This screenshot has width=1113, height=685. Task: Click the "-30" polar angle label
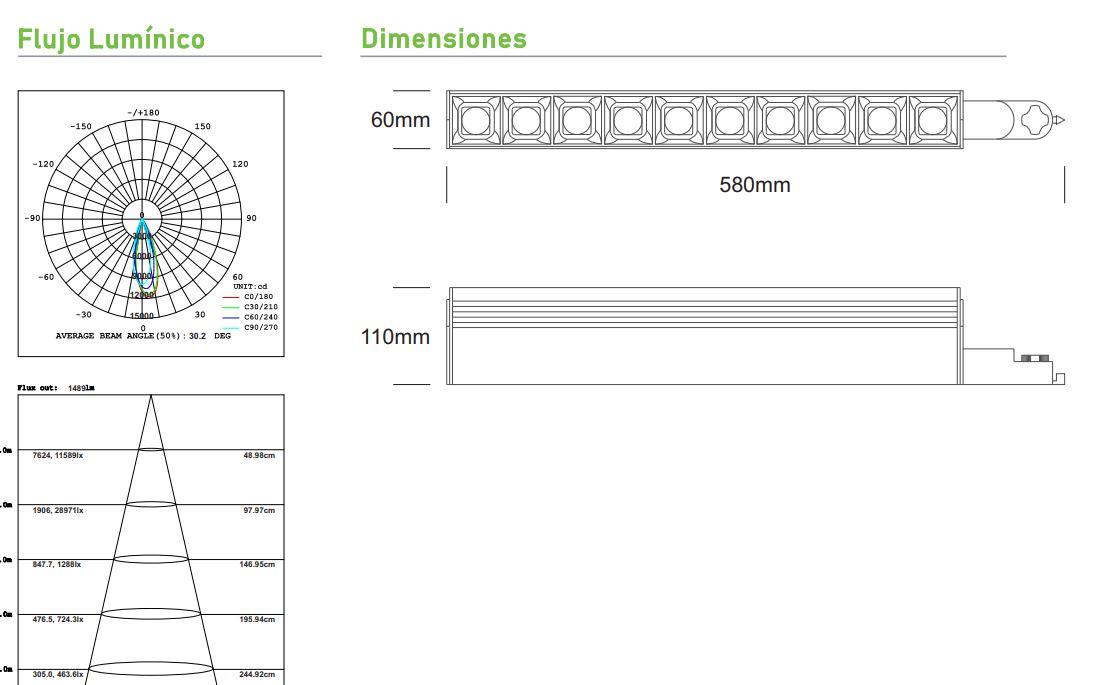(84, 314)
